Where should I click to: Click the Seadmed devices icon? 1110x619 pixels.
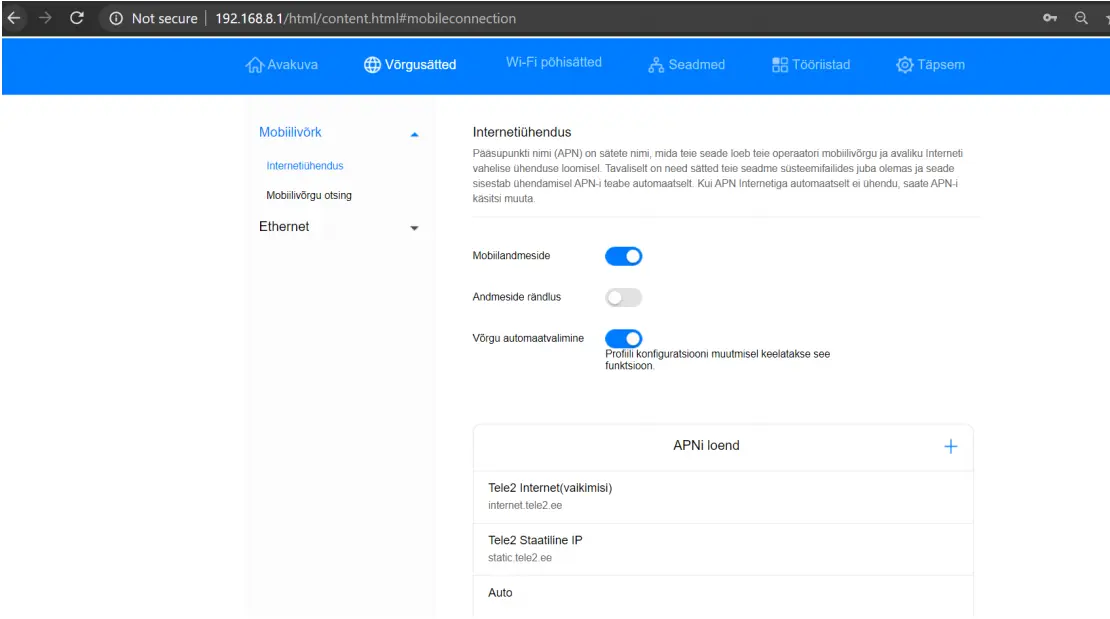pos(656,64)
